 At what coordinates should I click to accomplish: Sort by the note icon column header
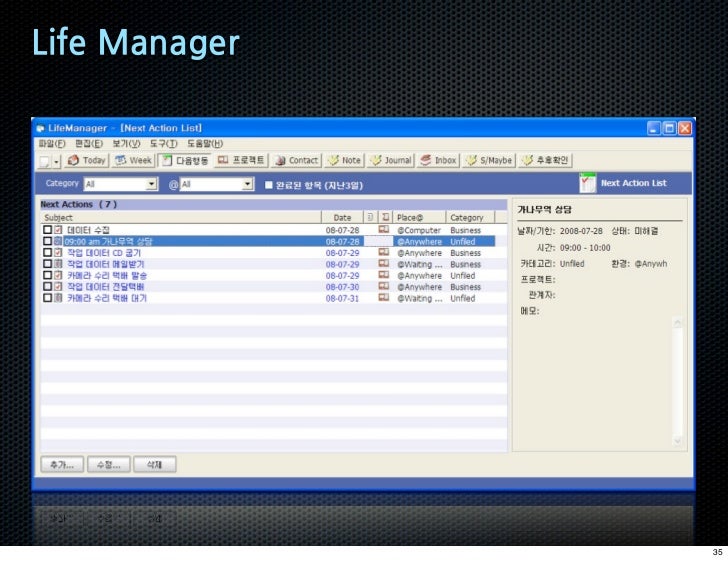[370, 217]
